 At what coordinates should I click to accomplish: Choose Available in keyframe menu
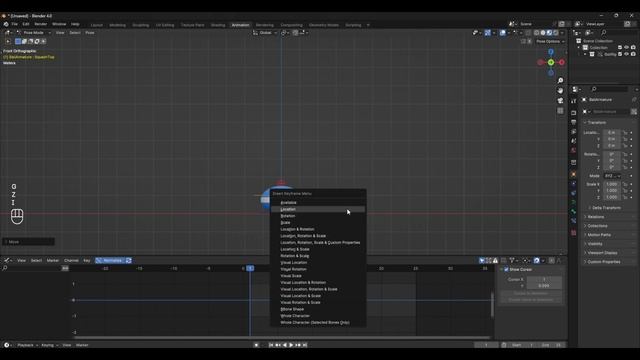[318, 202]
